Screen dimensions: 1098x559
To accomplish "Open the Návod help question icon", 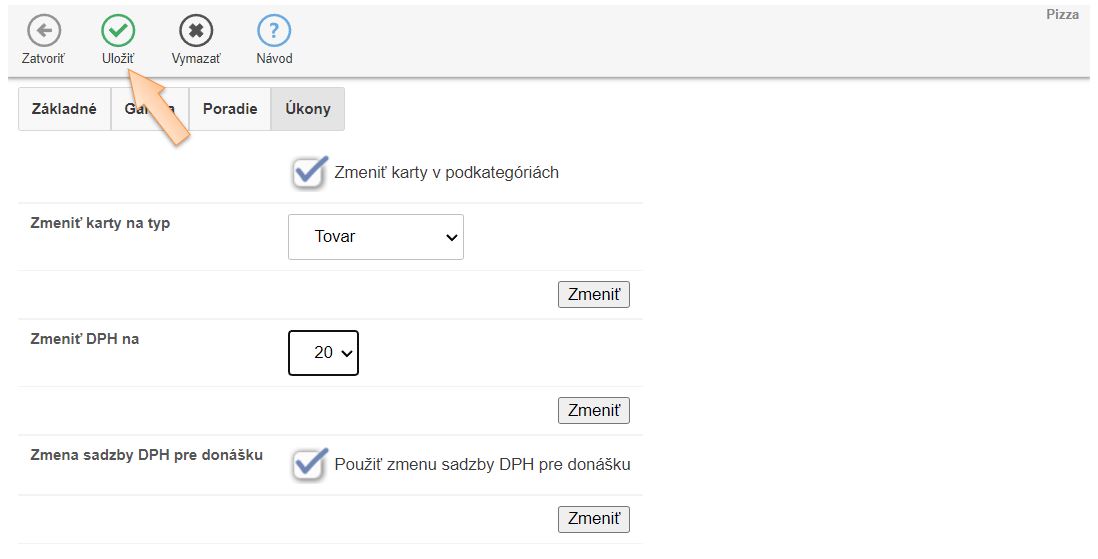I will (x=274, y=31).
